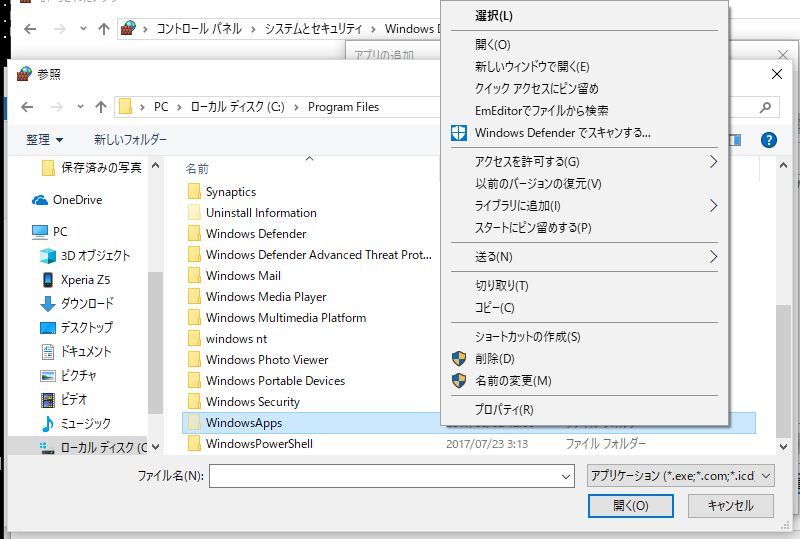Choose EmEditorでファイルから検索 in context menu

pos(584,110)
